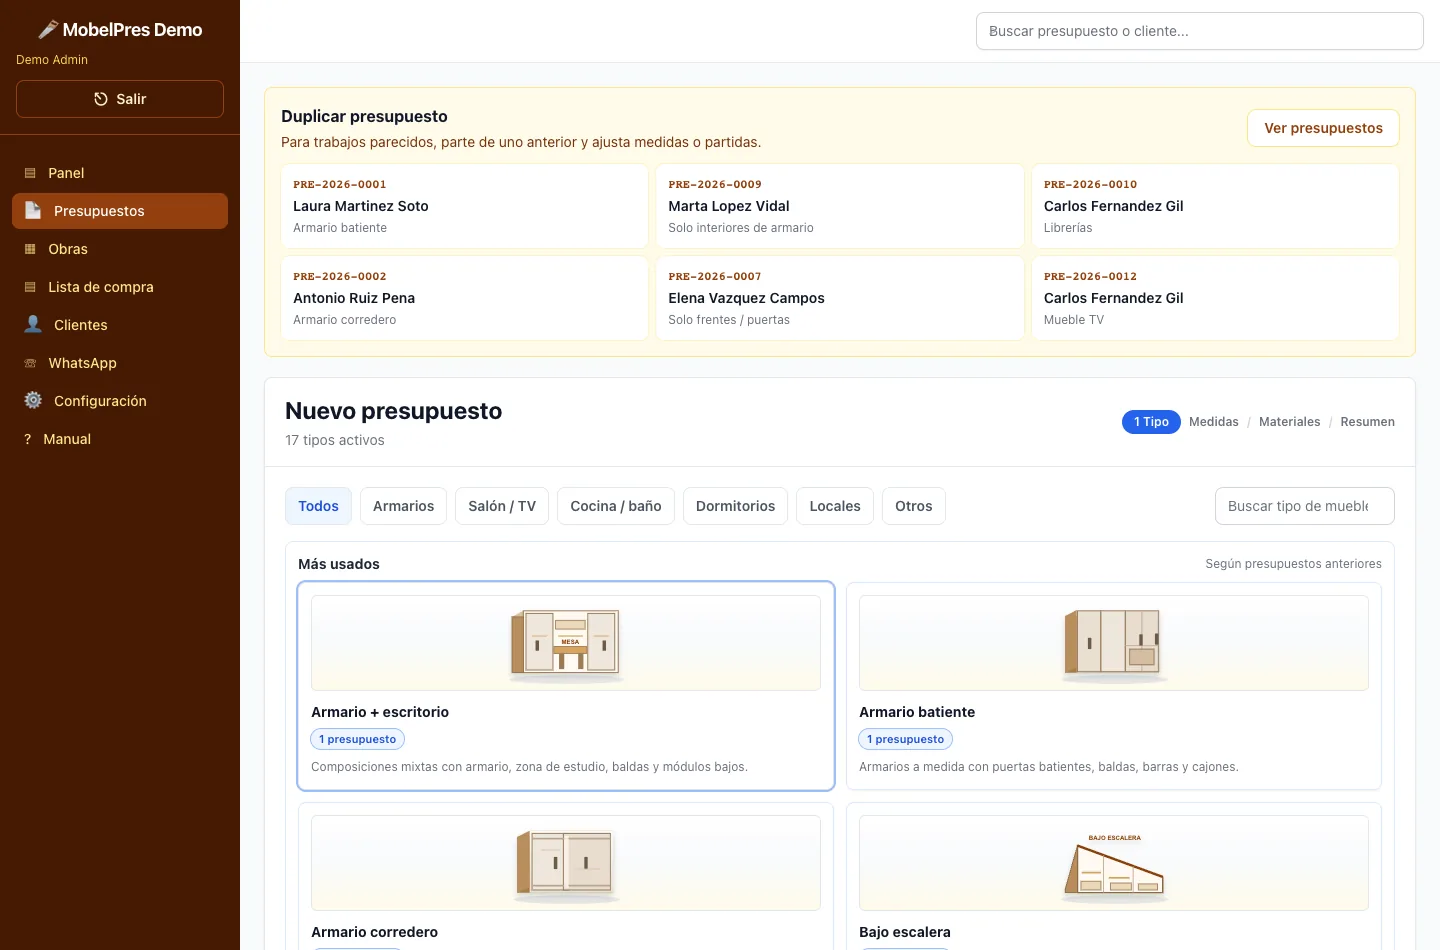This screenshot has width=1440, height=950.
Task: Click the Armario batiente description text
Action: pyautogui.click(x=1049, y=767)
